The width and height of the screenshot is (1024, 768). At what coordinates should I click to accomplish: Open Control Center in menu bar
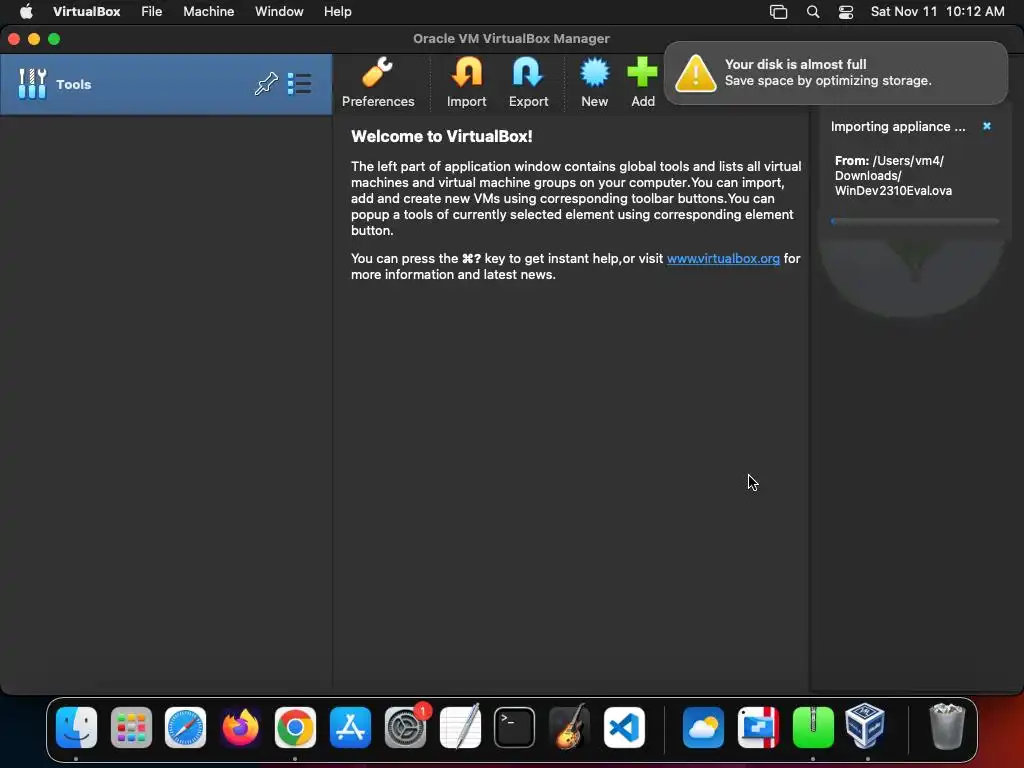pyautogui.click(x=846, y=12)
